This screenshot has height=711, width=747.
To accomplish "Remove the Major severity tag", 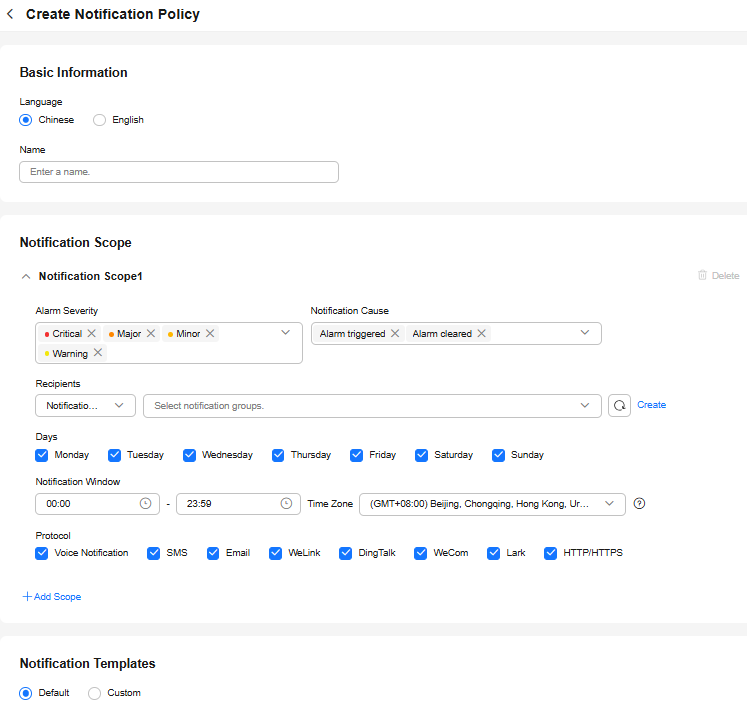I will point(151,334).
